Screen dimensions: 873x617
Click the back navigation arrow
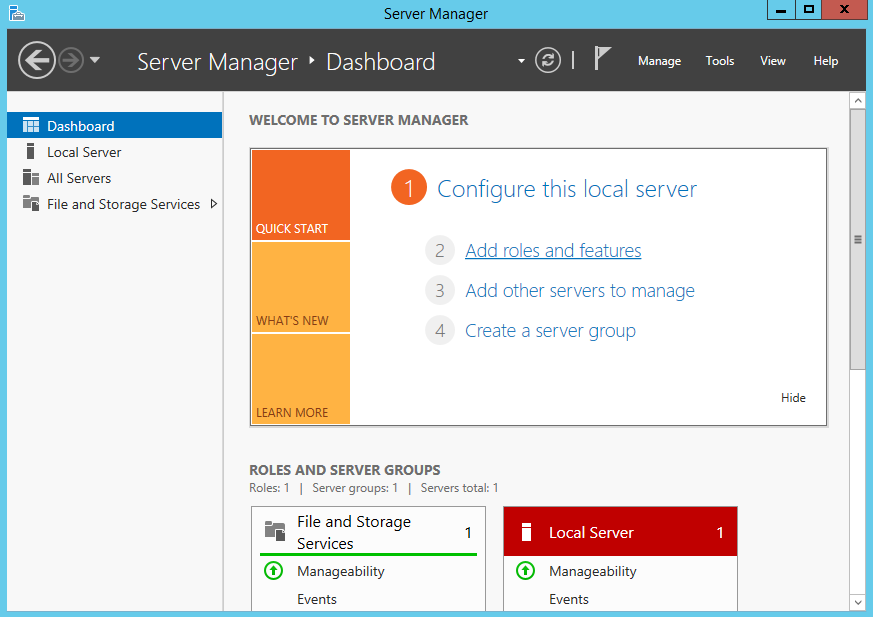pyautogui.click(x=36, y=60)
